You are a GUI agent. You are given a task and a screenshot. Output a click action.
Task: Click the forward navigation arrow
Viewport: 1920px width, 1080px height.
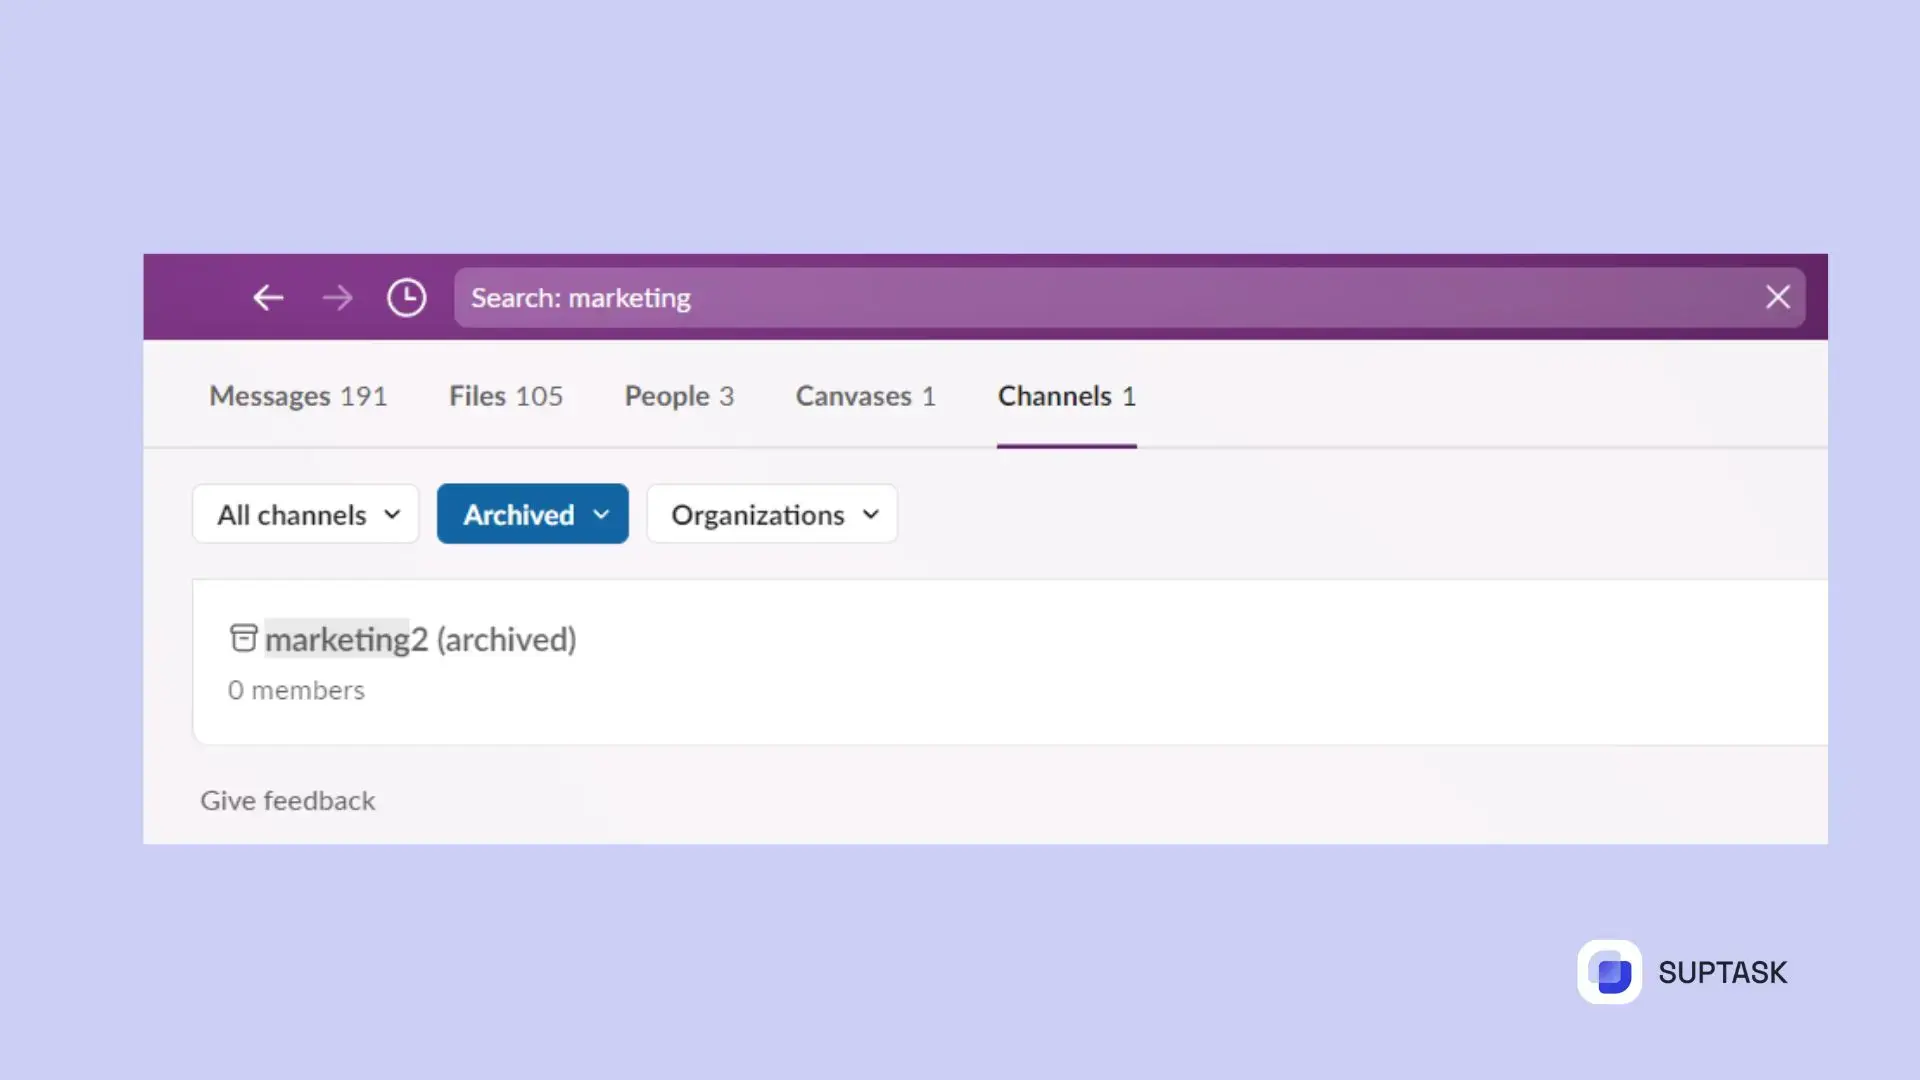click(x=338, y=297)
